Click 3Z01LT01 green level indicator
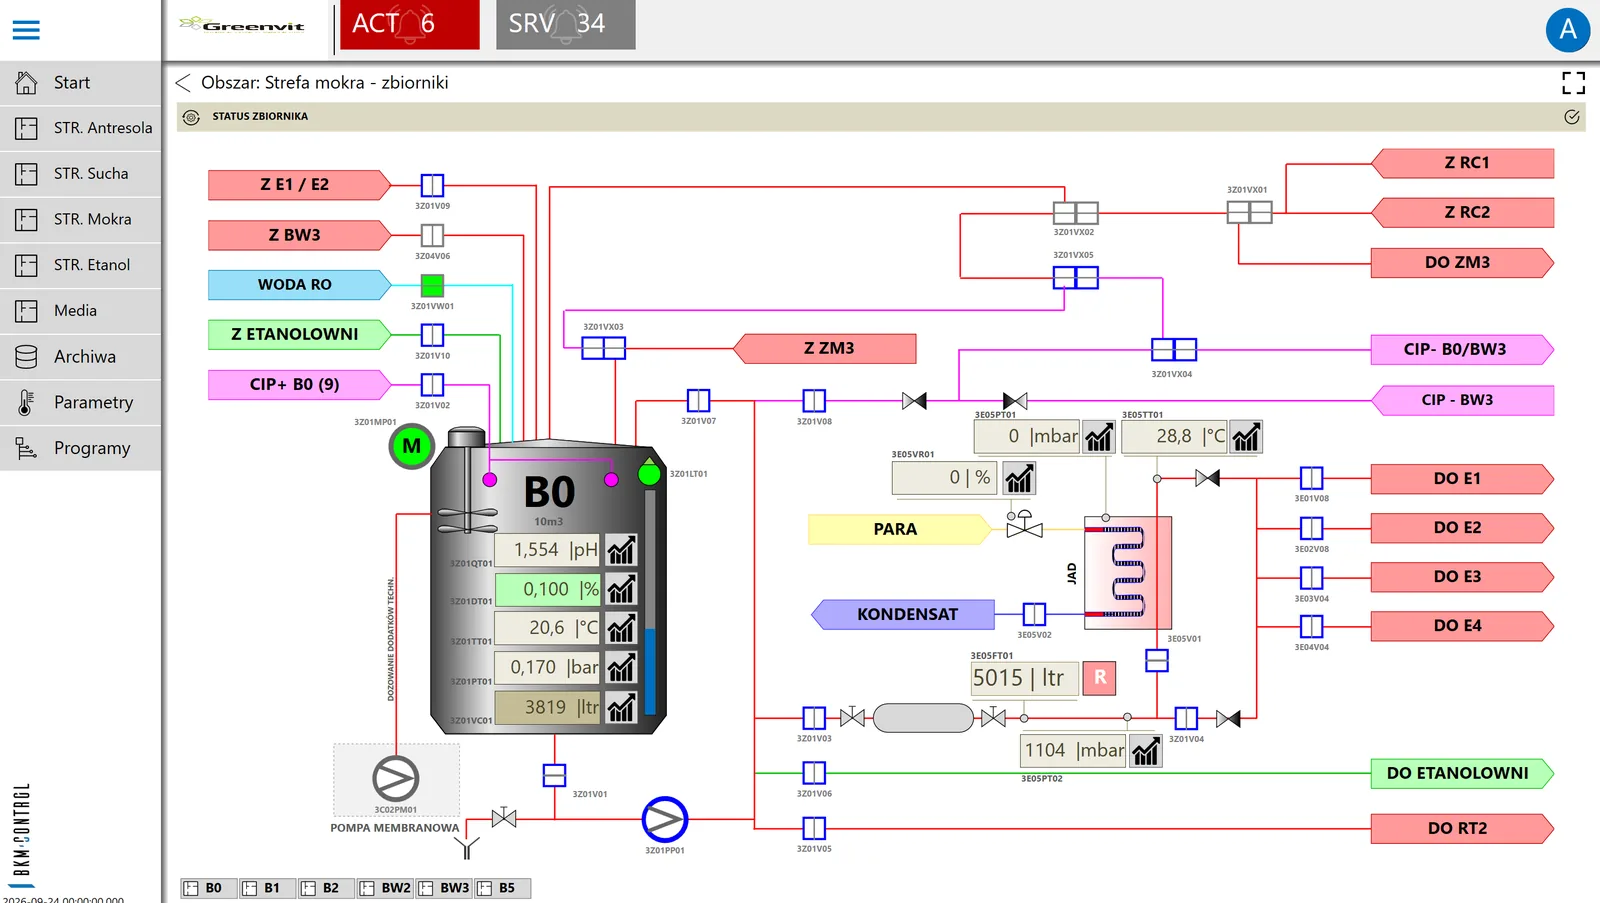1600x903 pixels. (x=649, y=474)
